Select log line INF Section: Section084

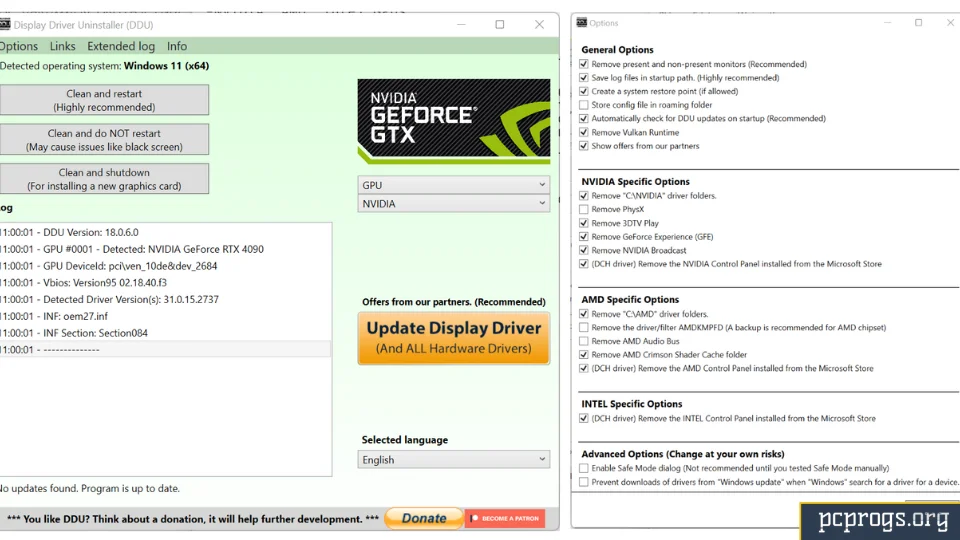click(165, 333)
